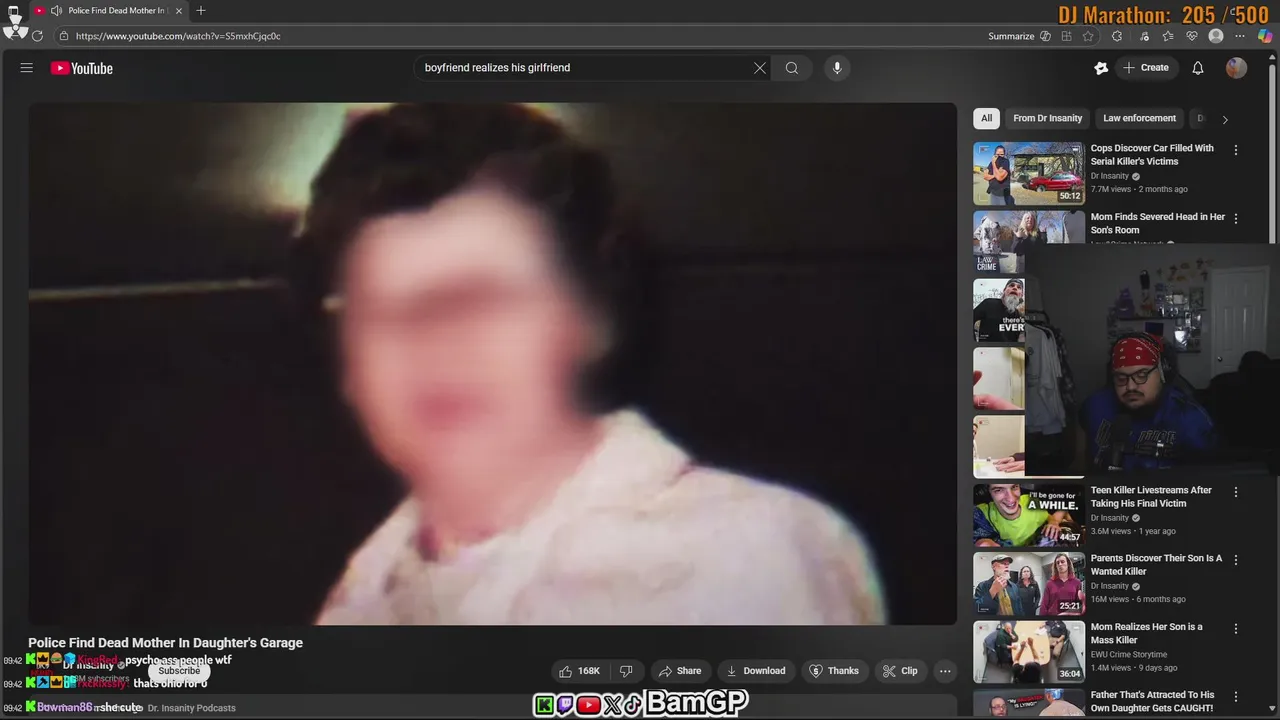Open the browser Extensions puzzle icon

[x=1117, y=36]
